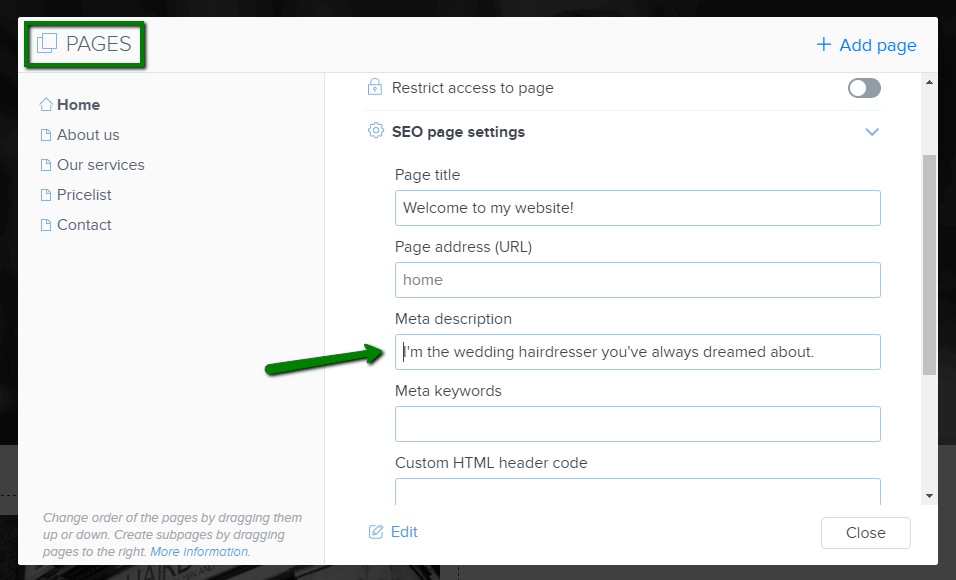Click the Add page button
The height and width of the screenshot is (580, 956).
[x=866, y=44]
